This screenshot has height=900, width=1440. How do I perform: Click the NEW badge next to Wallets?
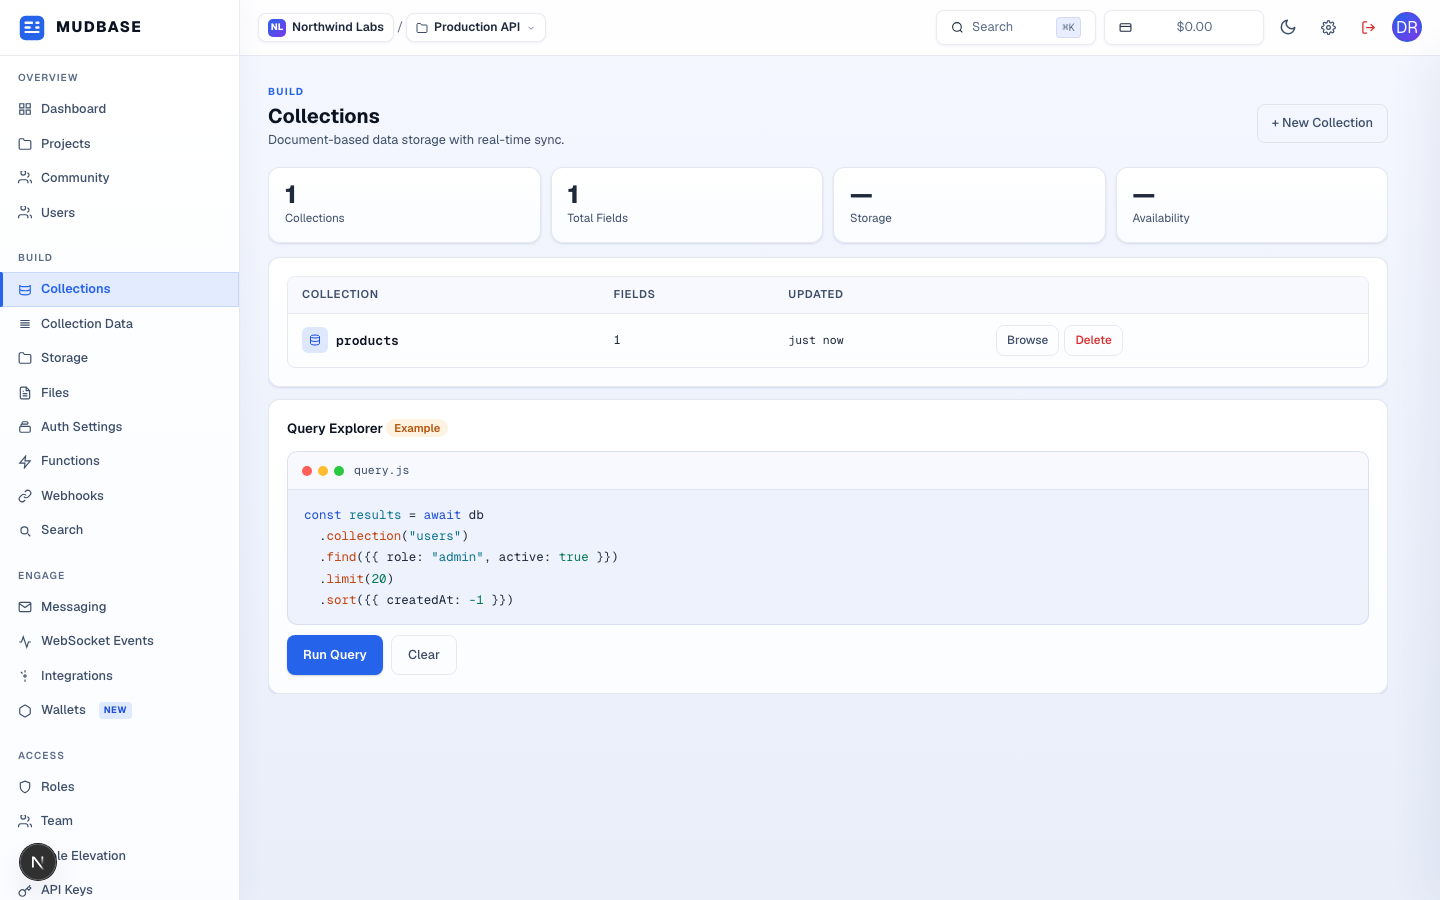pos(115,710)
